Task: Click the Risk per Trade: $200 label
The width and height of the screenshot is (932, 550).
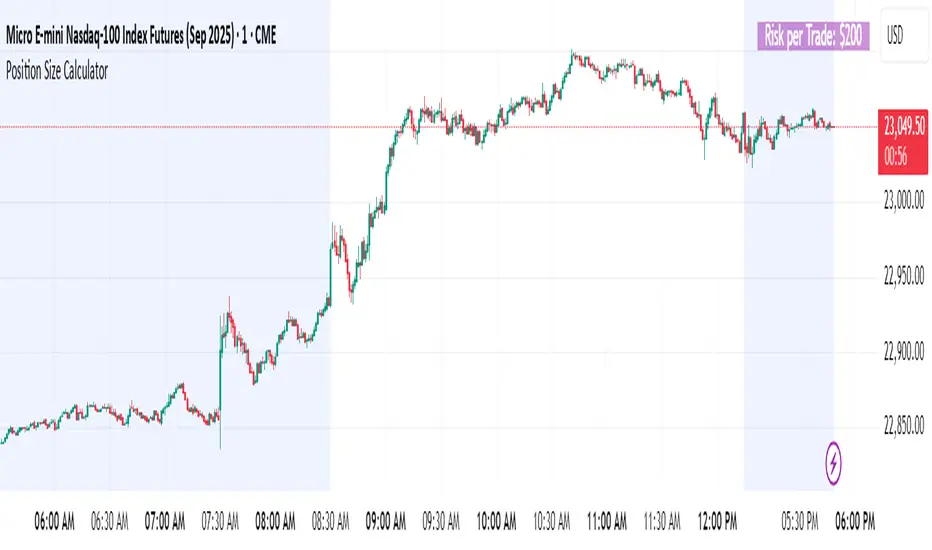Action: click(x=816, y=37)
